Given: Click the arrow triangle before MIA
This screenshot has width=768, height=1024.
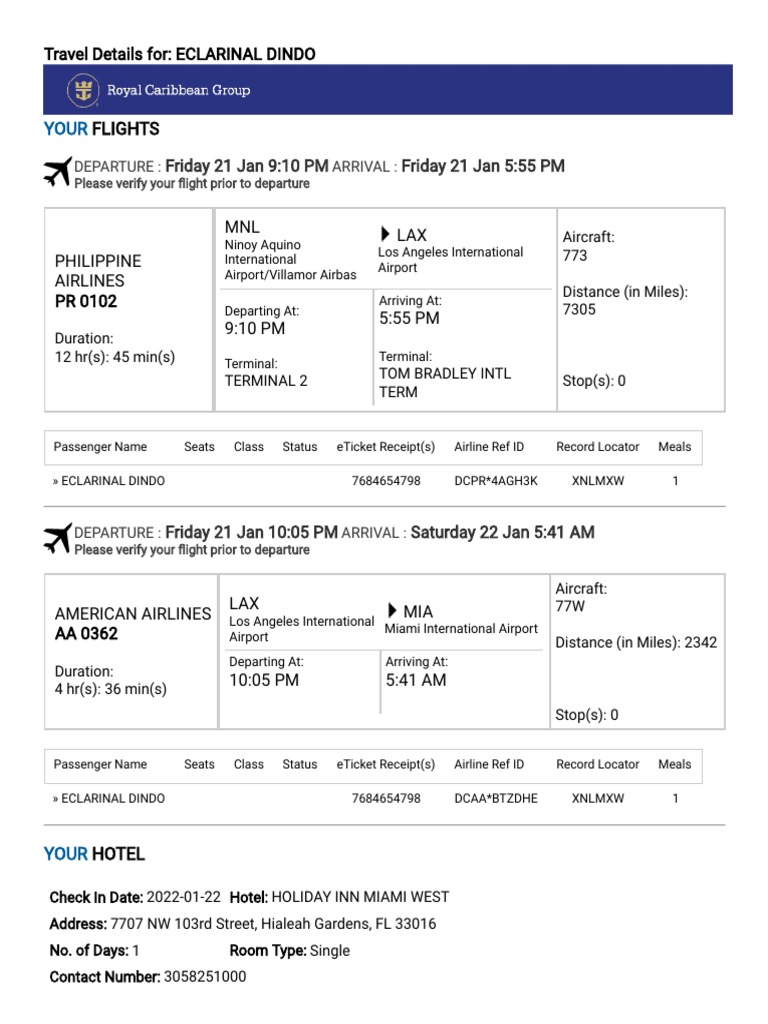Looking at the screenshot, I should 393,610.
